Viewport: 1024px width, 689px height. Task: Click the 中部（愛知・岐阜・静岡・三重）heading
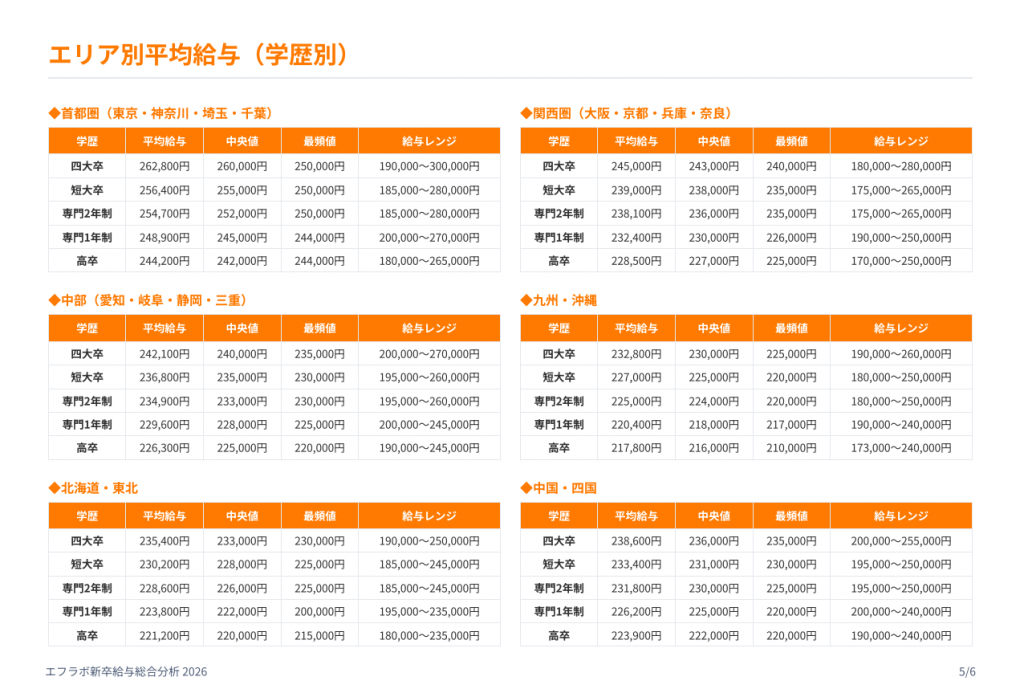[148, 300]
